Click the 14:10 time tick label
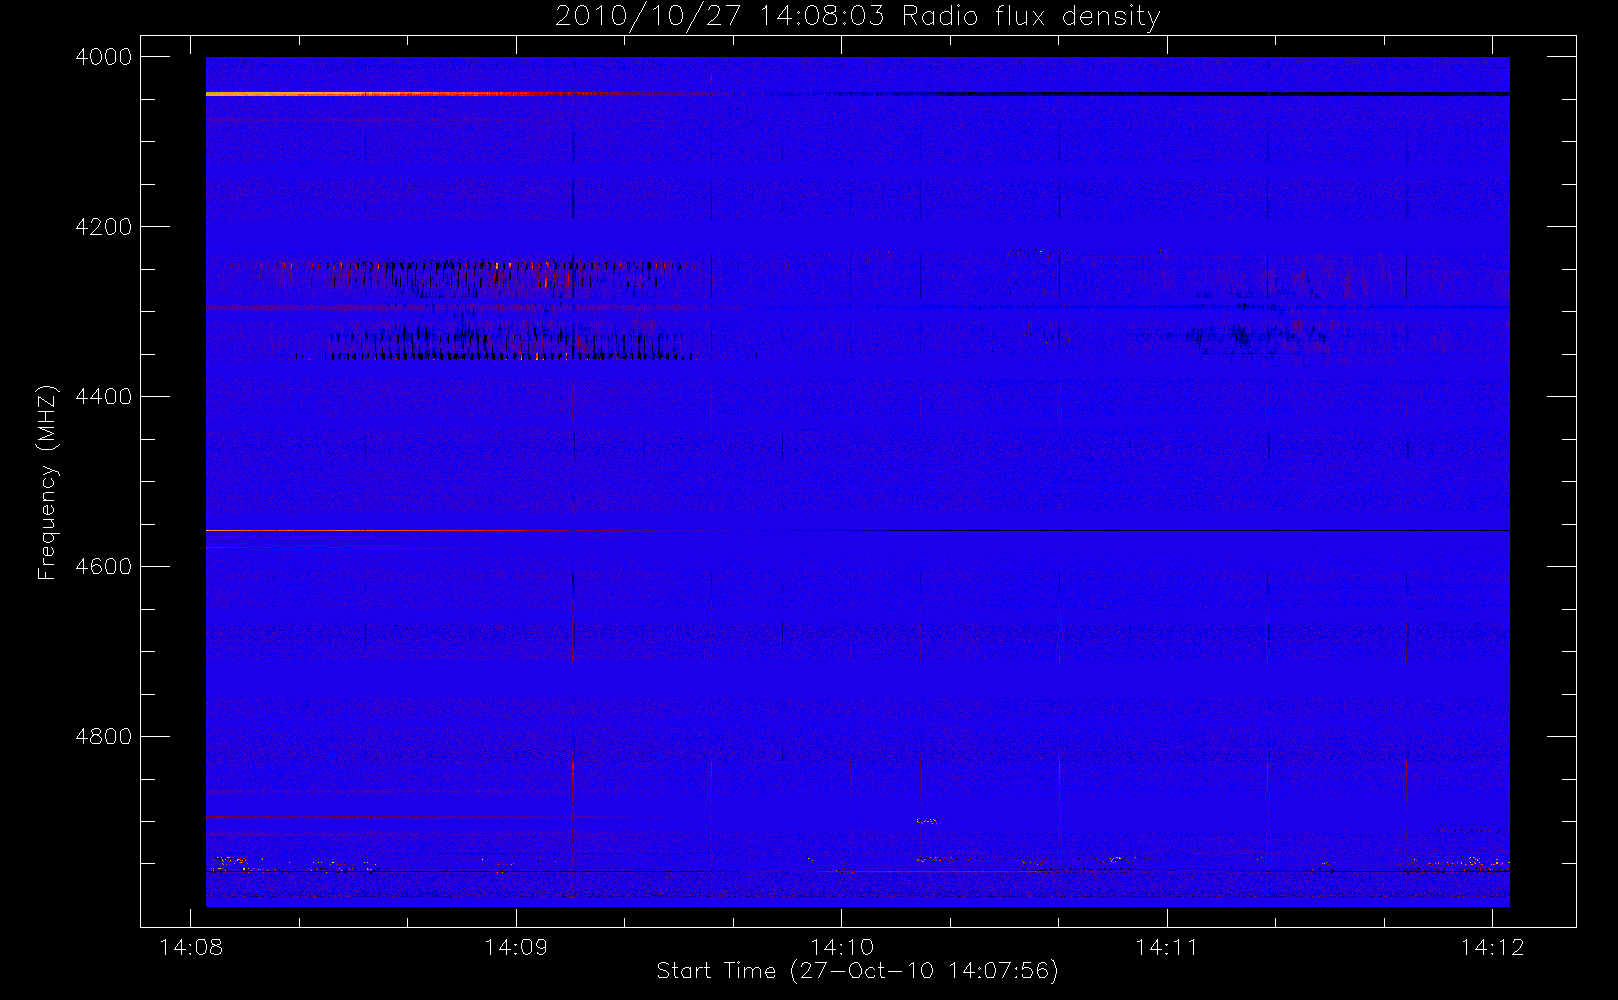The width and height of the screenshot is (1618, 1000). [x=841, y=947]
